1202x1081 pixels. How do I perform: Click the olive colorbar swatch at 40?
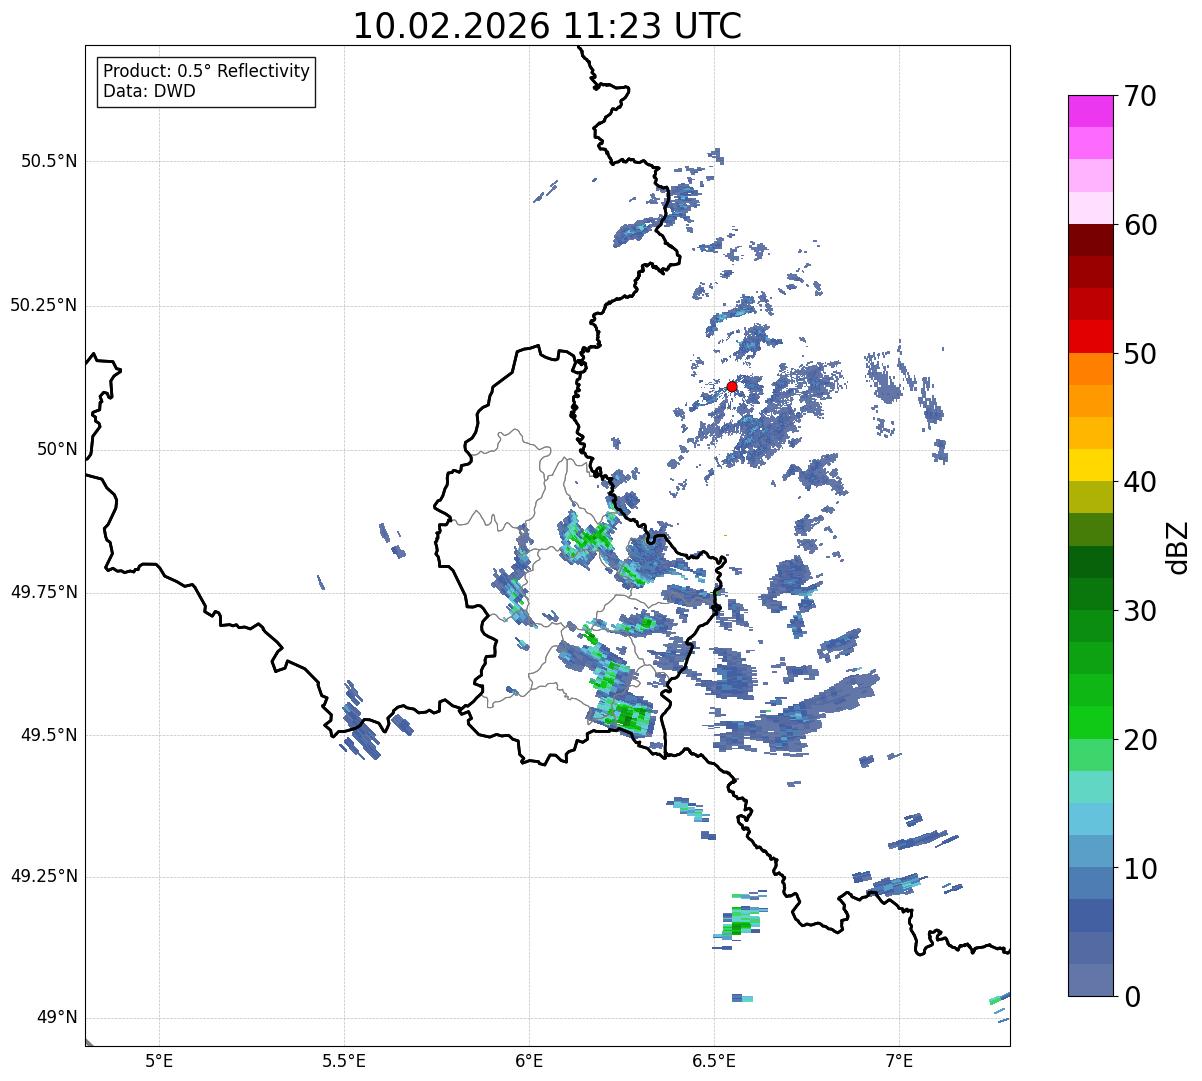(1091, 498)
